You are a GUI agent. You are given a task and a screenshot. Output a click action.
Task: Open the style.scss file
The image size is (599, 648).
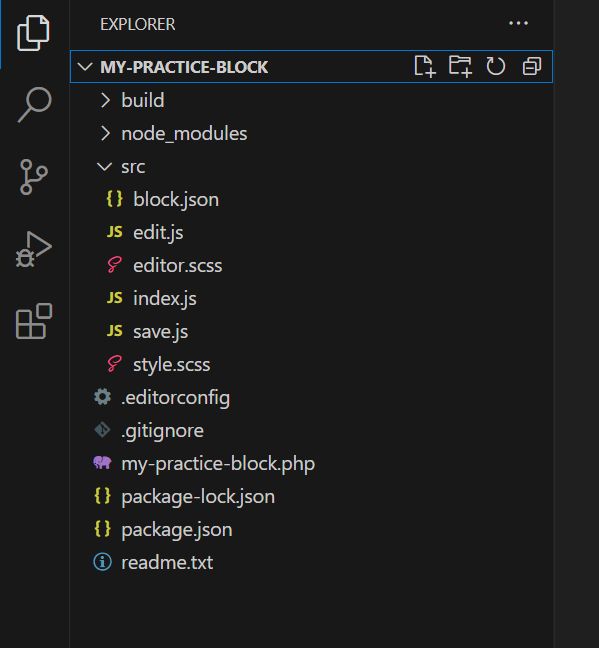point(172,365)
